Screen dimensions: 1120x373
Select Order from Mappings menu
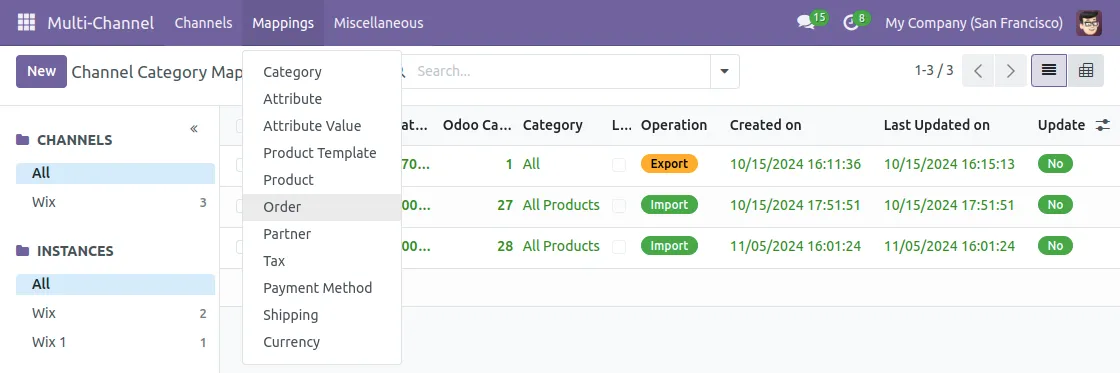tap(322, 207)
